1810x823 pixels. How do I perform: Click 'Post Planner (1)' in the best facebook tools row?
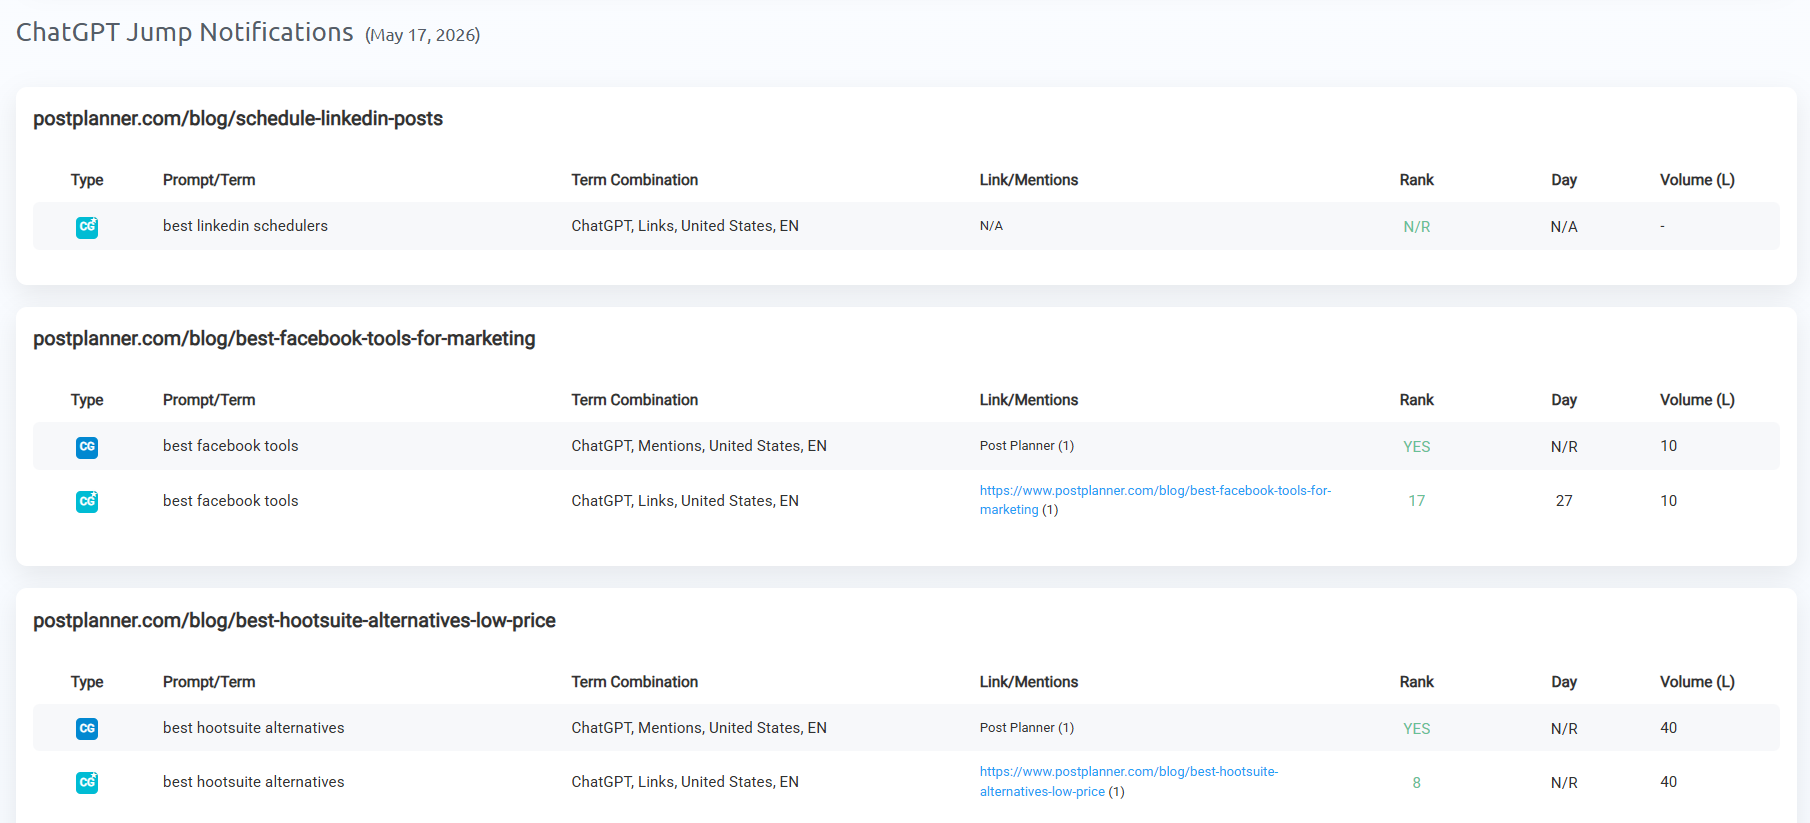coord(1027,446)
